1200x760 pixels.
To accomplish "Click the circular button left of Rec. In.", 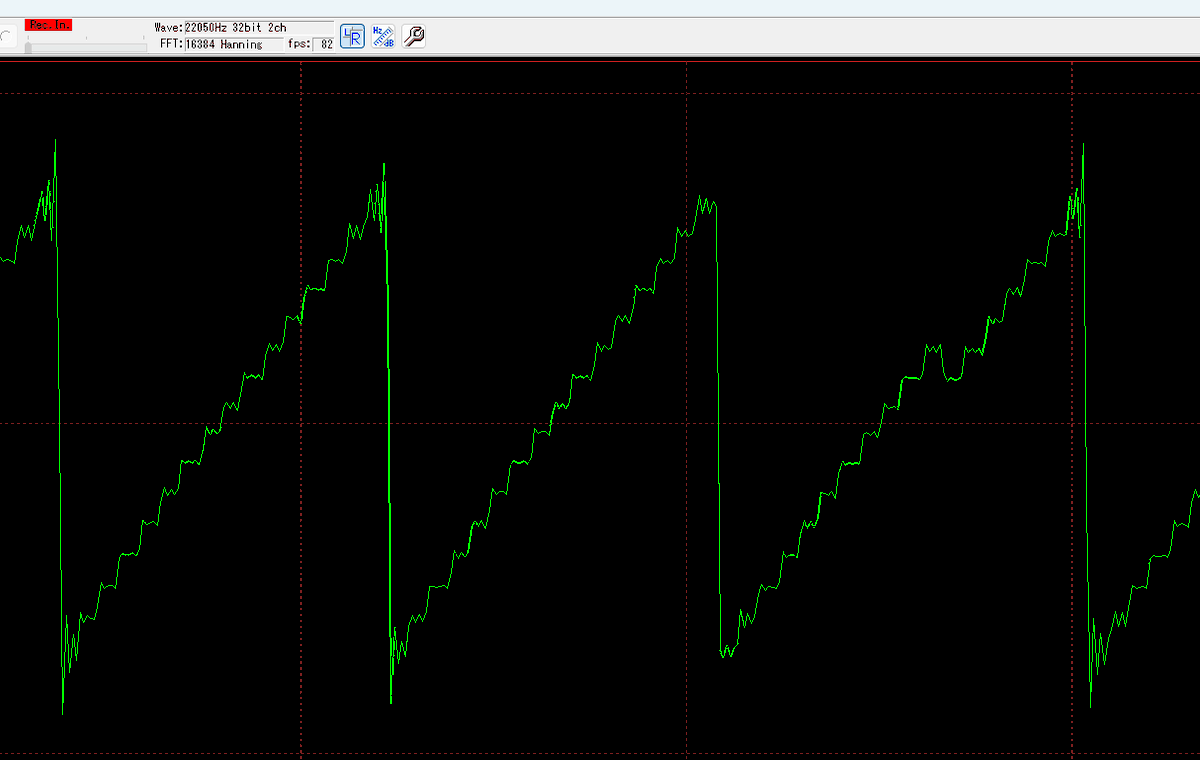I will click(6, 37).
